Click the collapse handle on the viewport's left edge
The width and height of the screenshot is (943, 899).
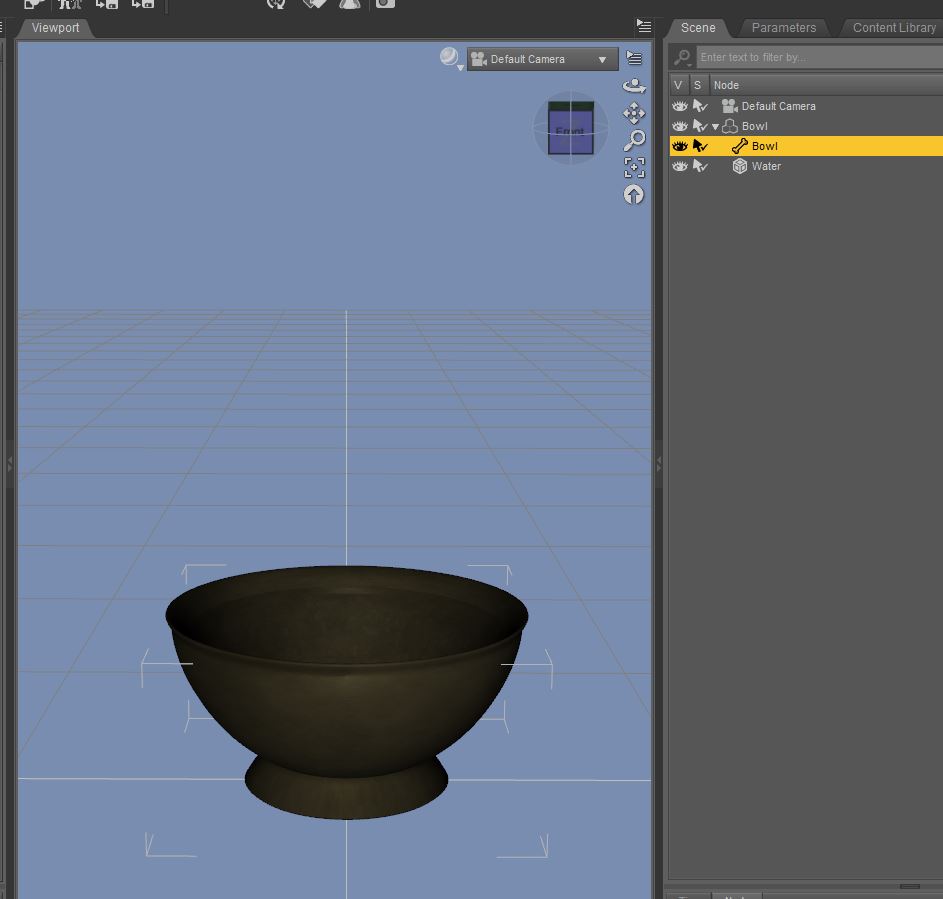pyautogui.click(x=10, y=464)
